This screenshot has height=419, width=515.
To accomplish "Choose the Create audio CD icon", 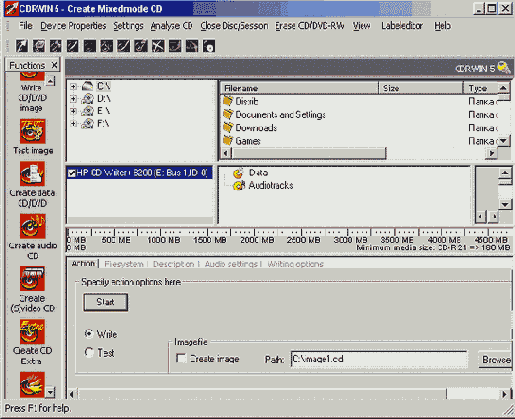I will (32, 226).
